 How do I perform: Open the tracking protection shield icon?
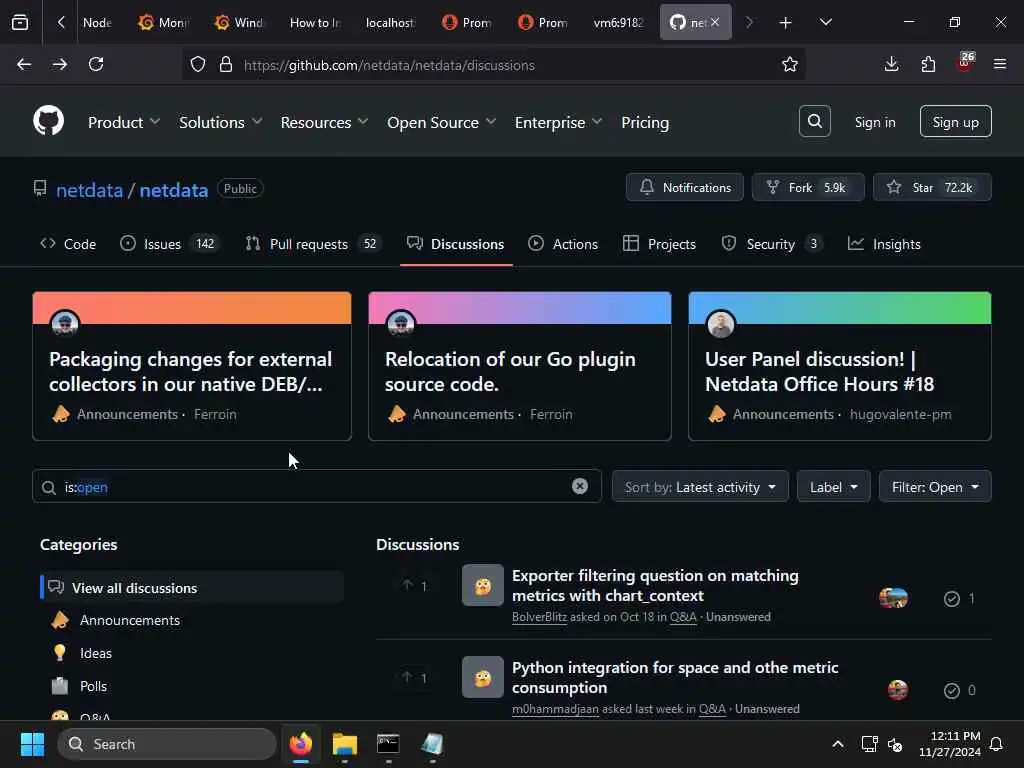click(197, 65)
